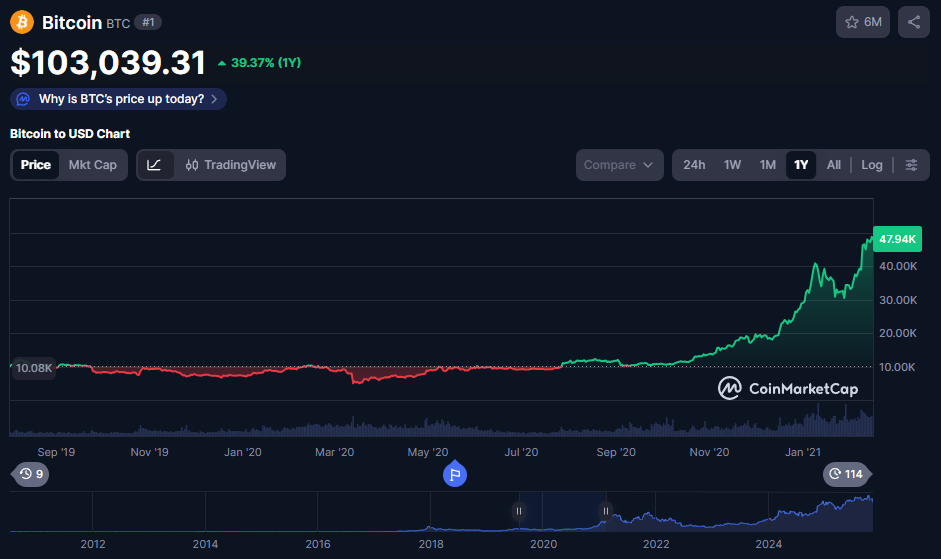Open the history badge showing 9
The image size is (941, 559).
[x=31, y=474]
